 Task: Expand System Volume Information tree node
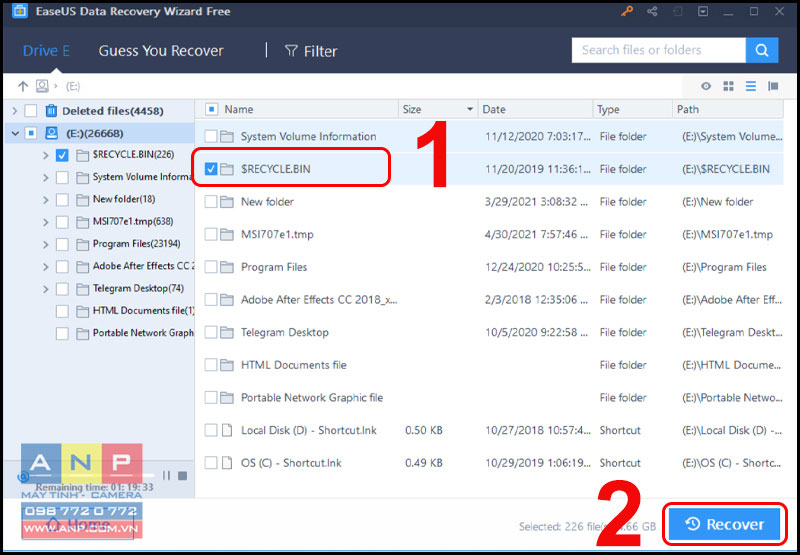pyautogui.click(x=46, y=178)
